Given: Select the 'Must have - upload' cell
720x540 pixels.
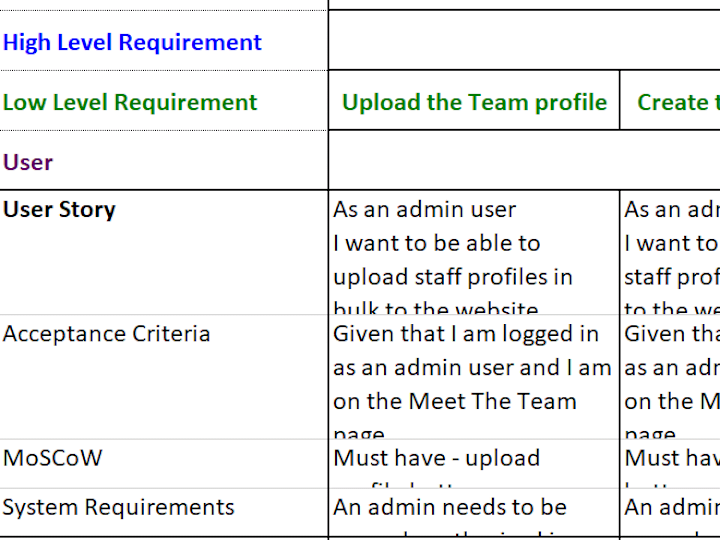Looking at the screenshot, I should [474, 464].
